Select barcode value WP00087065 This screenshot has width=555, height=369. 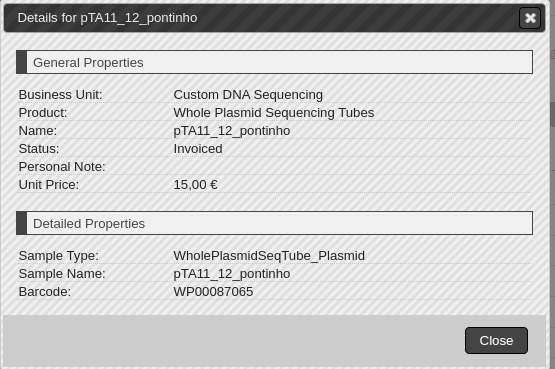[213, 292]
